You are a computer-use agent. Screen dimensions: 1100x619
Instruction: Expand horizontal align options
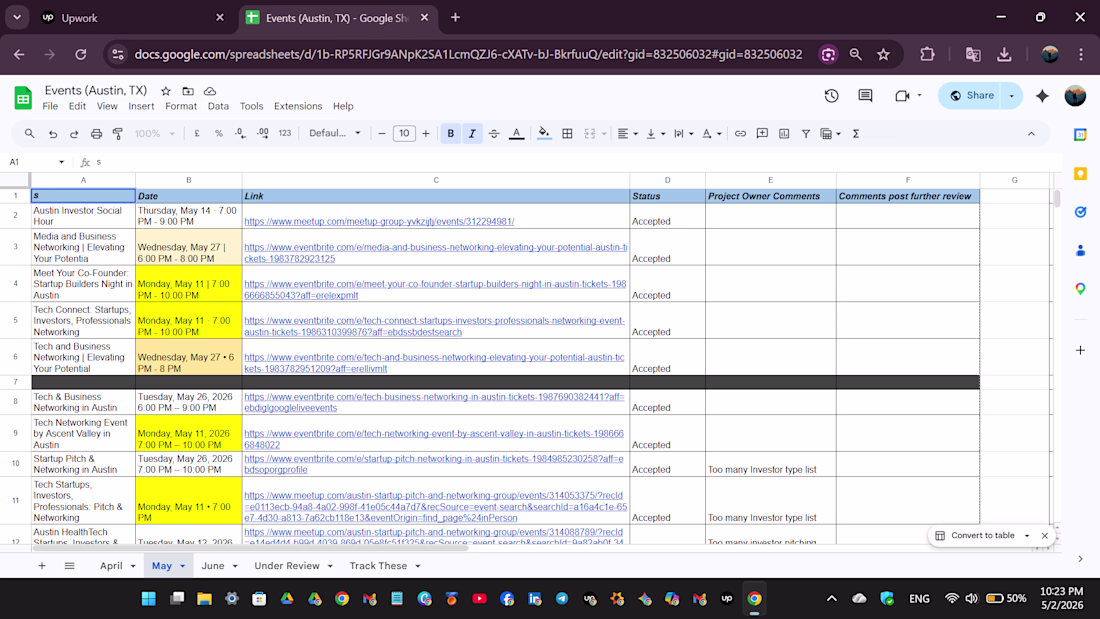tap(636, 133)
